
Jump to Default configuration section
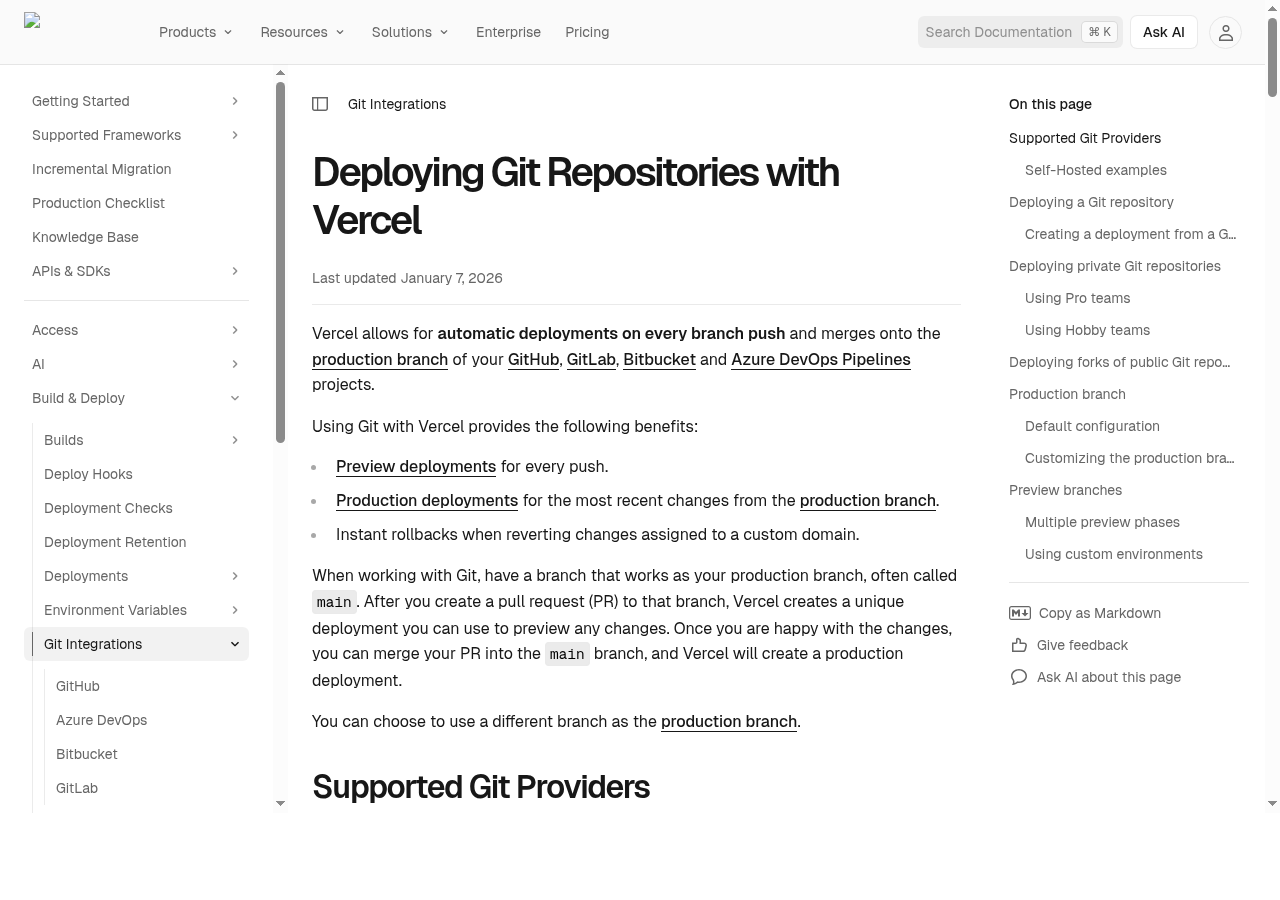pyautogui.click(x=1092, y=426)
